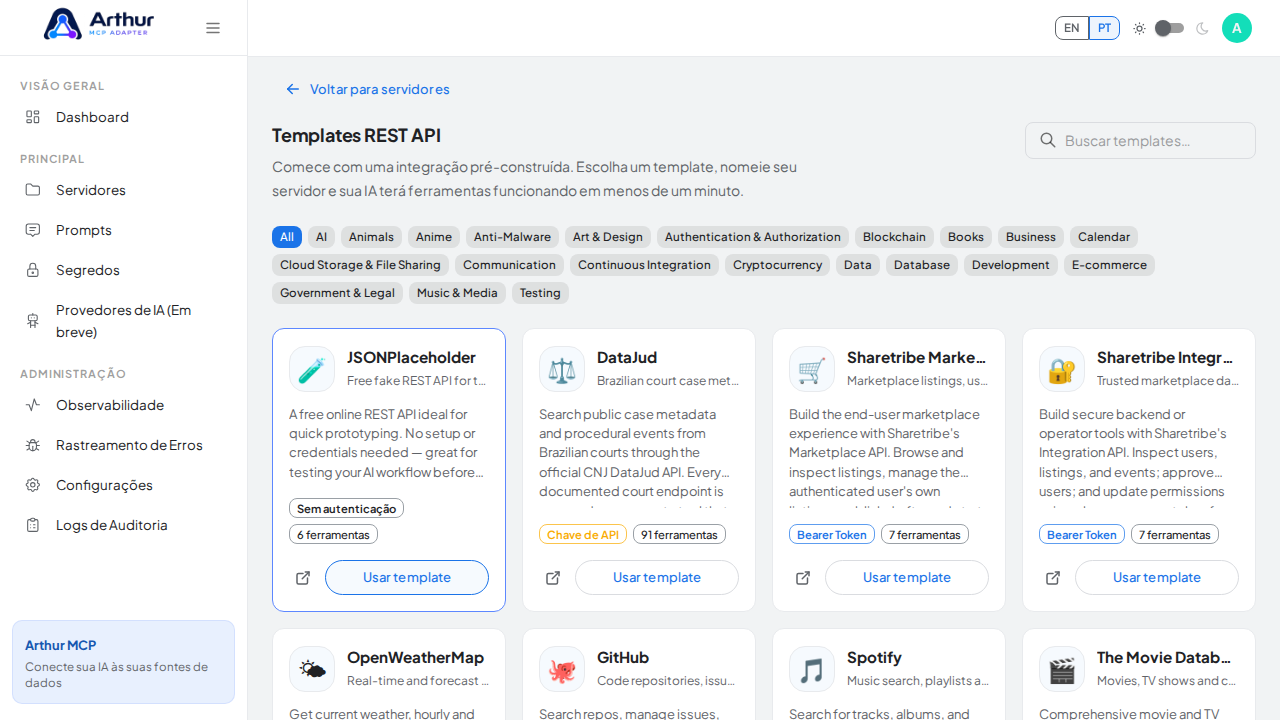
Task: Click the OpenWeatherMap cloud icon
Action: (312, 669)
